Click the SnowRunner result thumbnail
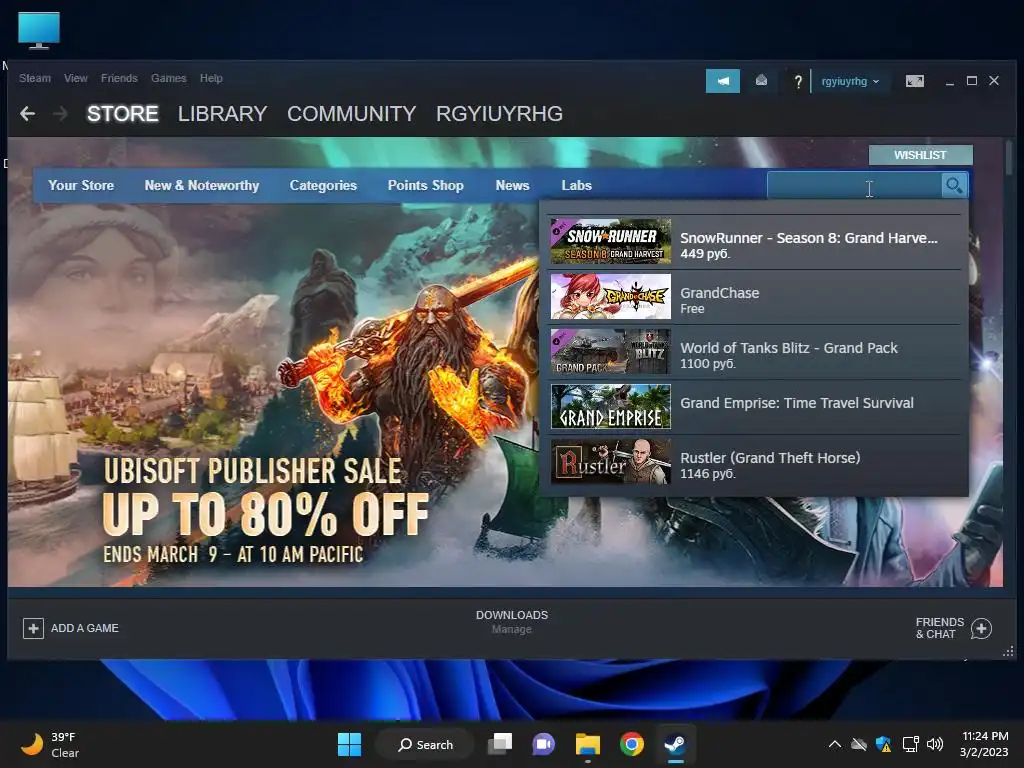This screenshot has height=768, width=1024. [x=611, y=242]
